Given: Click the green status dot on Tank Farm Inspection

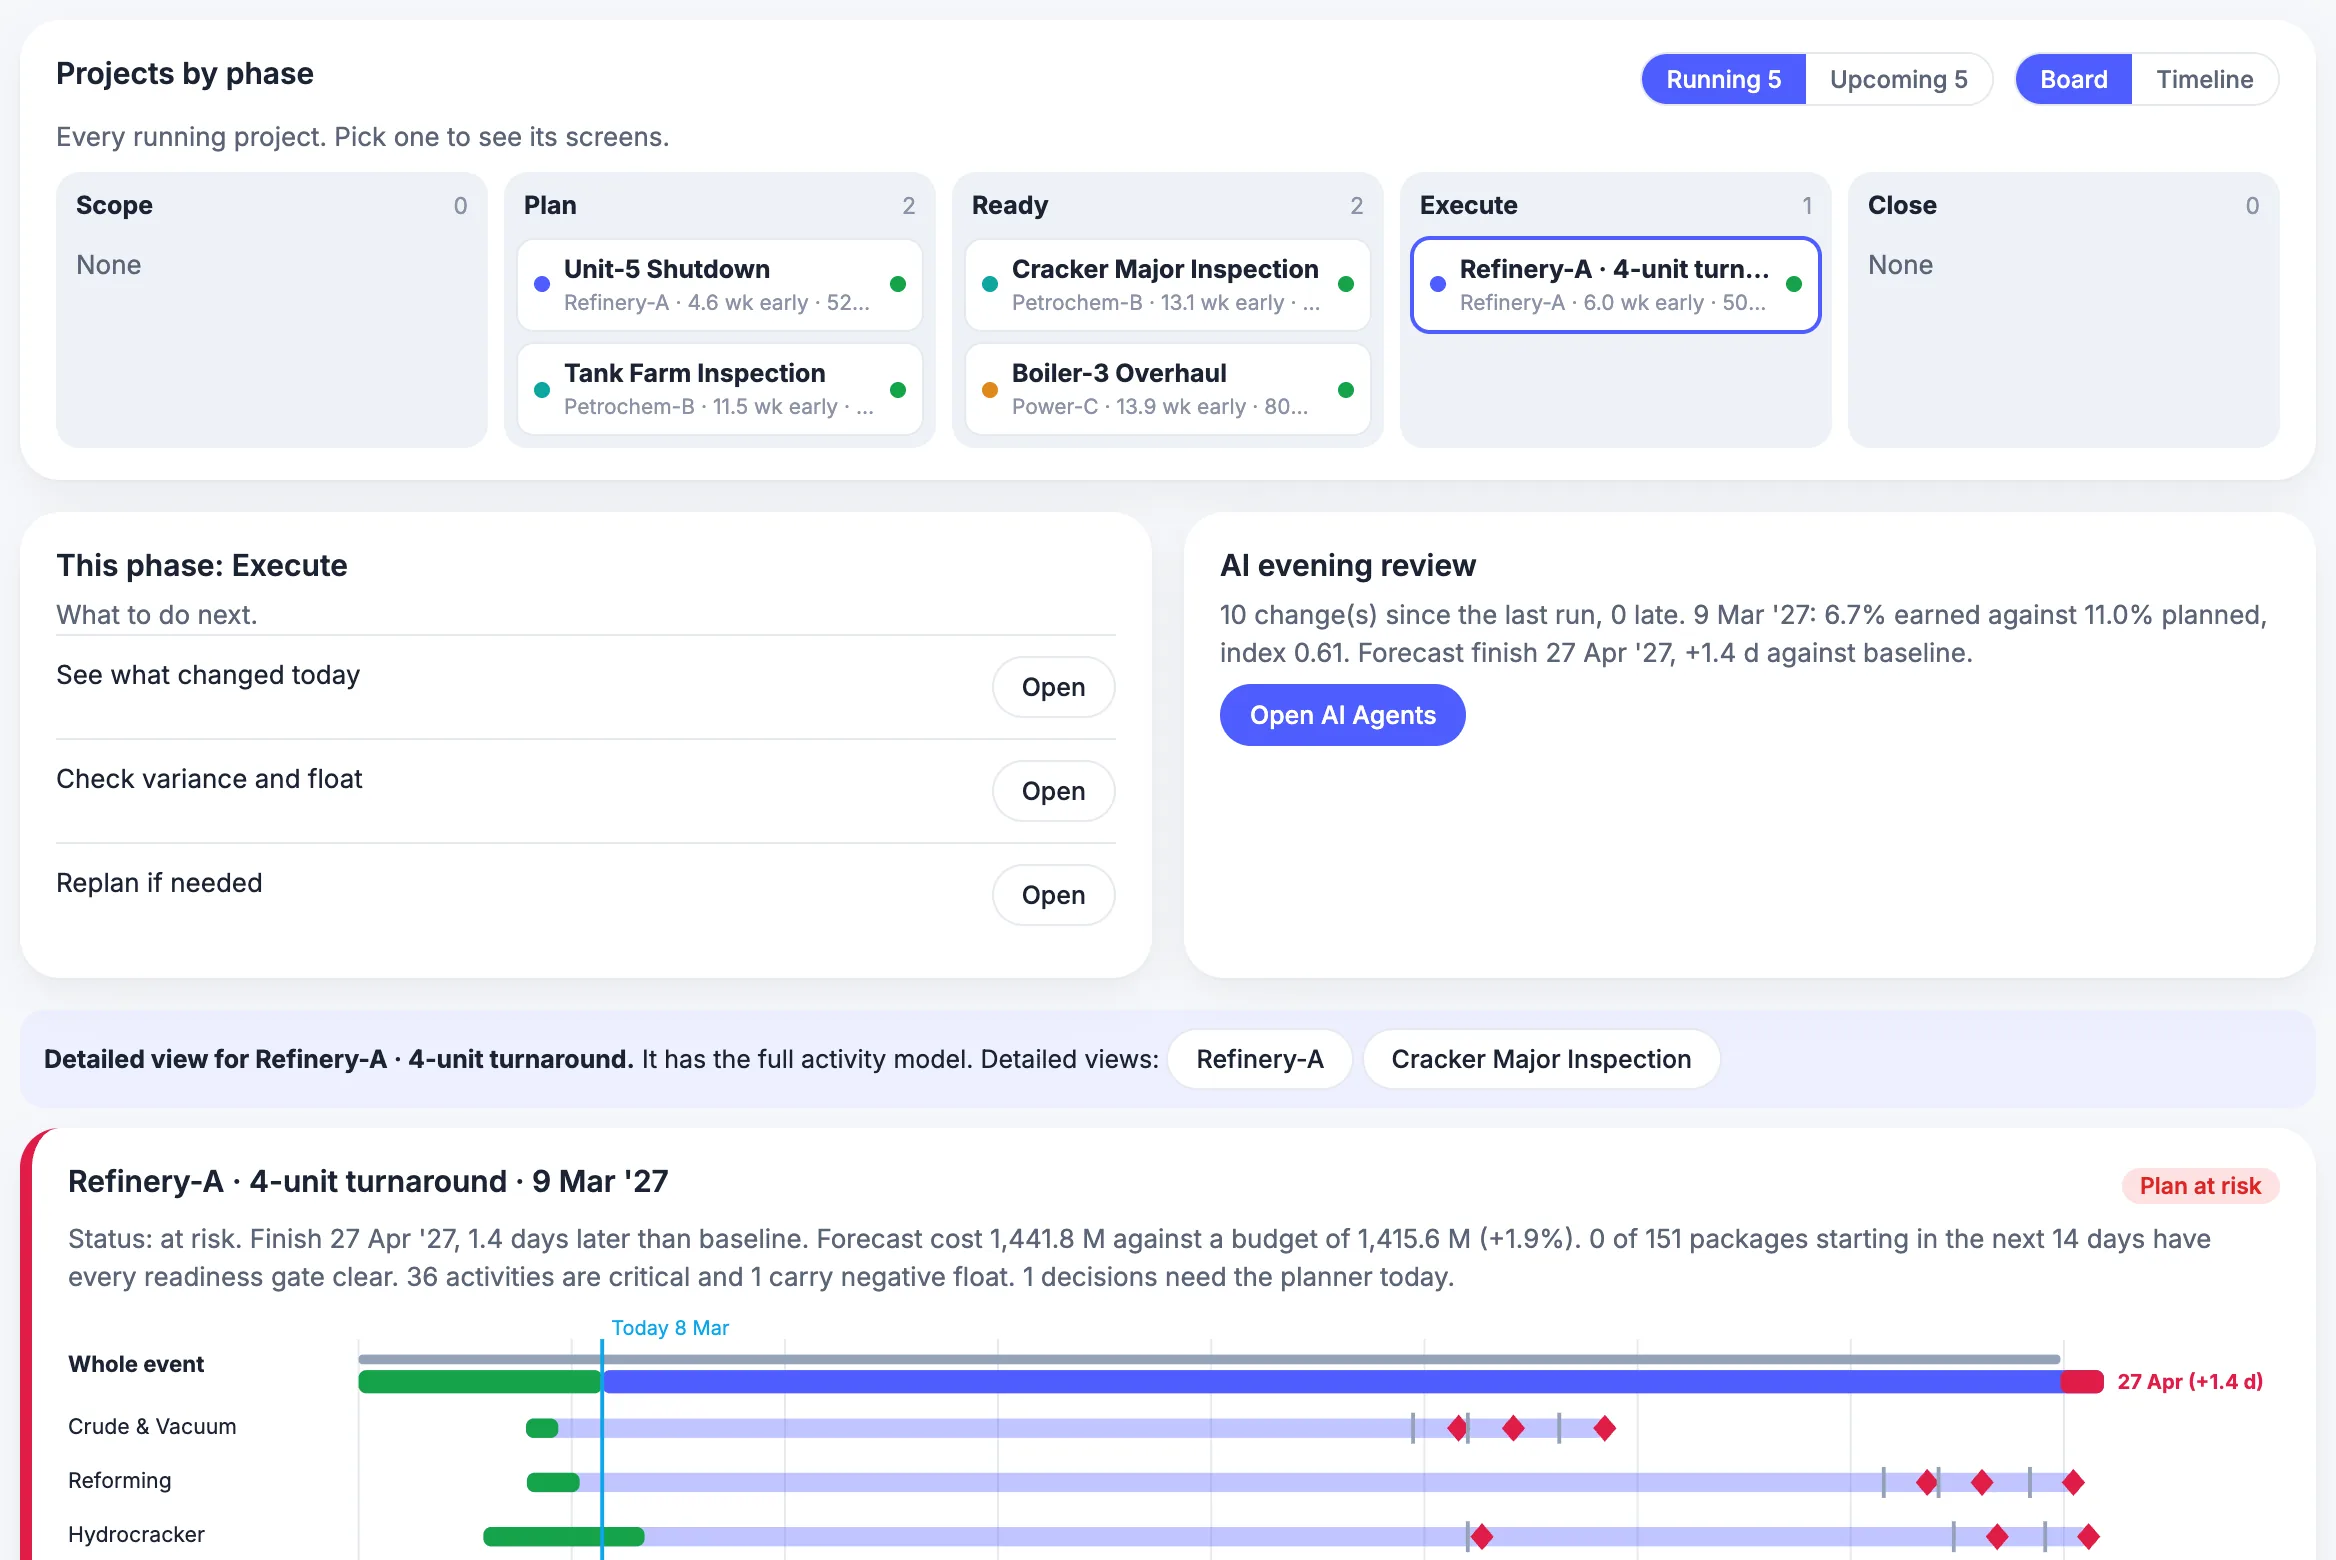Looking at the screenshot, I should pos(898,390).
